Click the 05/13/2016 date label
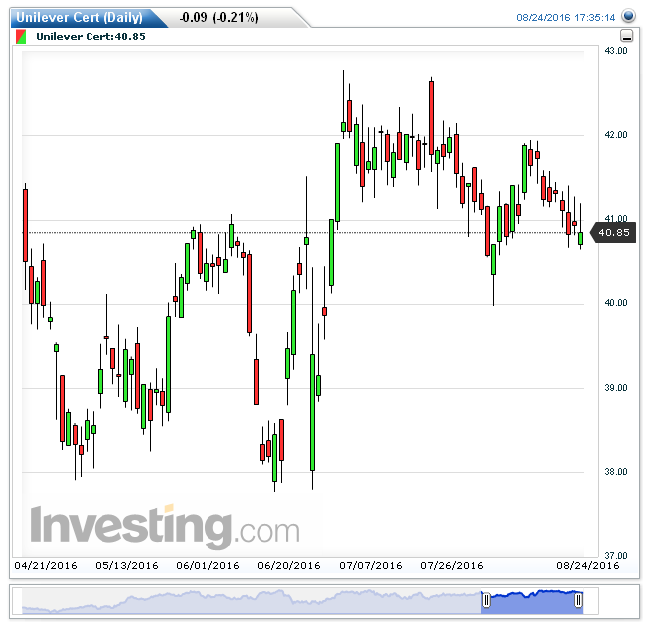650x627 pixels. pos(127,566)
